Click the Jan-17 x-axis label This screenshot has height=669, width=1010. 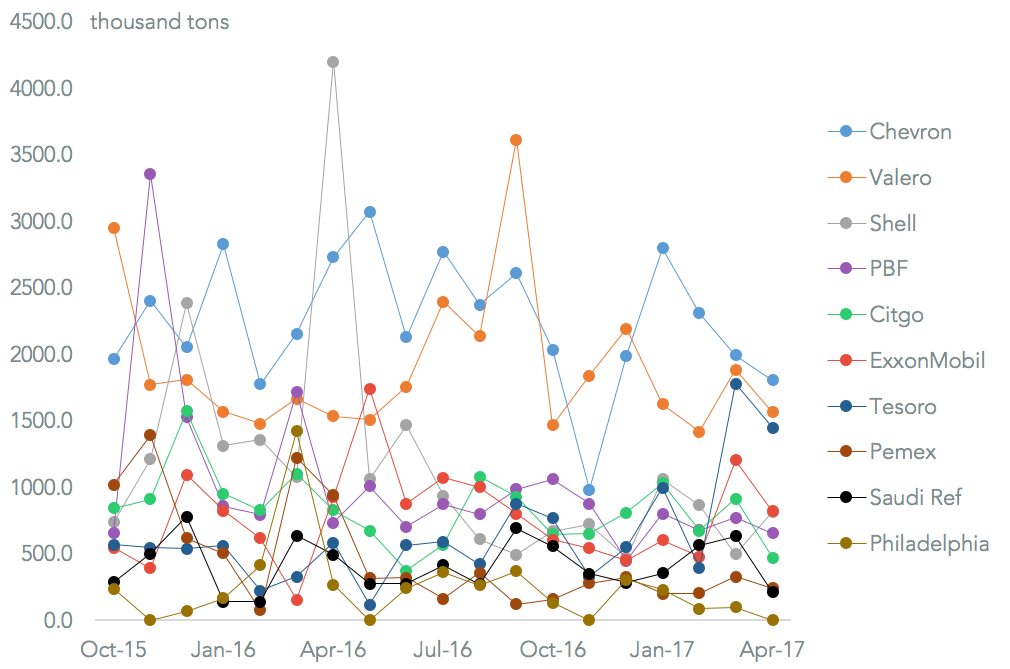click(663, 649)
